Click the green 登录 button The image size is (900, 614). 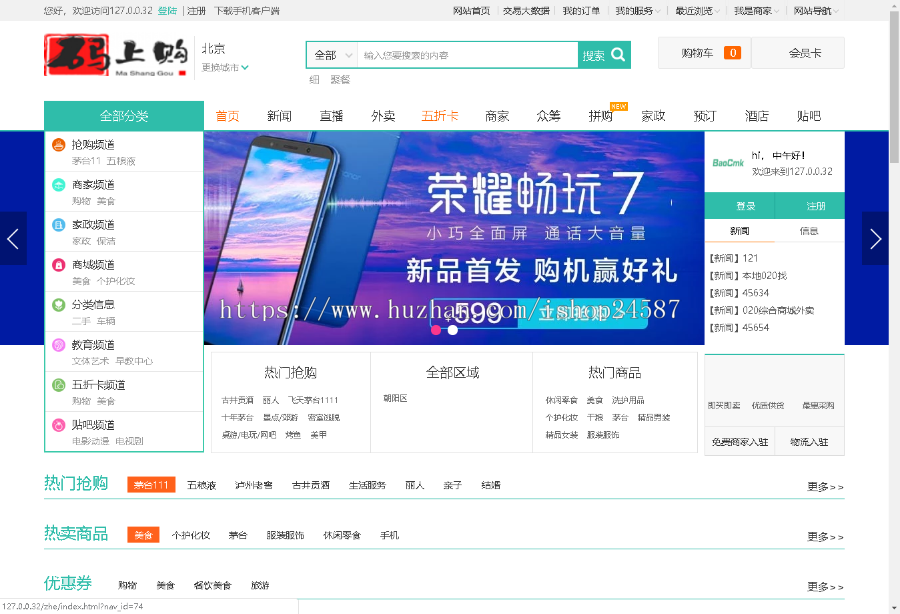[739, 205]
